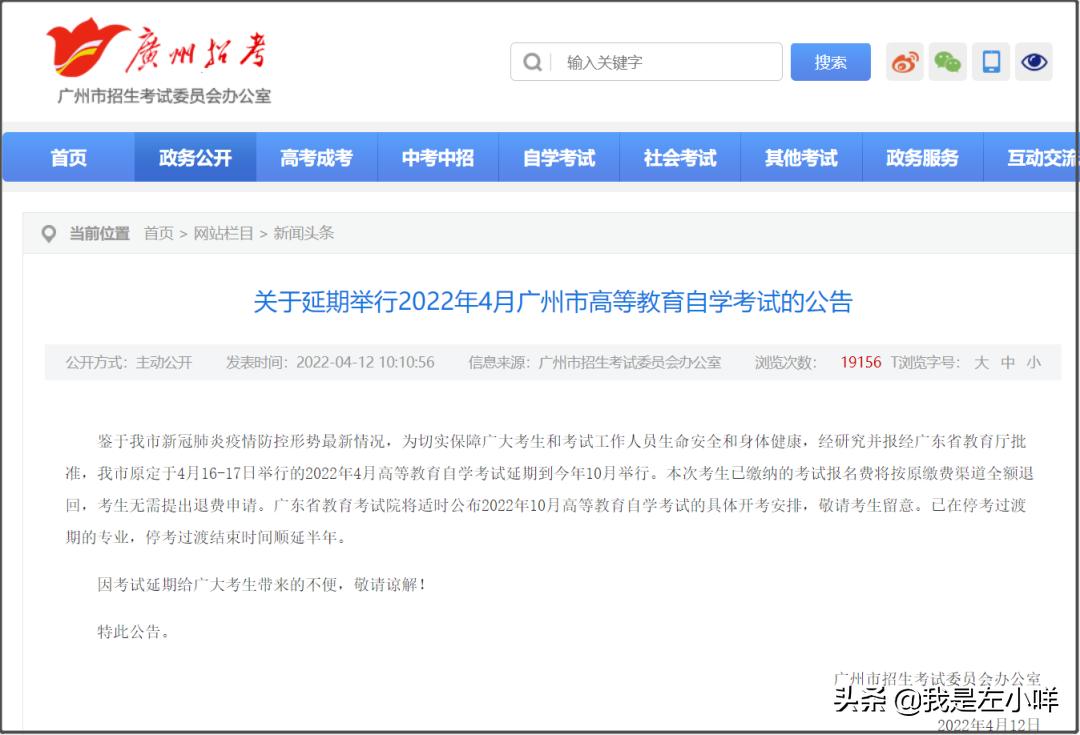The width and height of the screenshot is (1080, 735).
Task: Open the 首页 navigation tab
Action: coord(68,157)
